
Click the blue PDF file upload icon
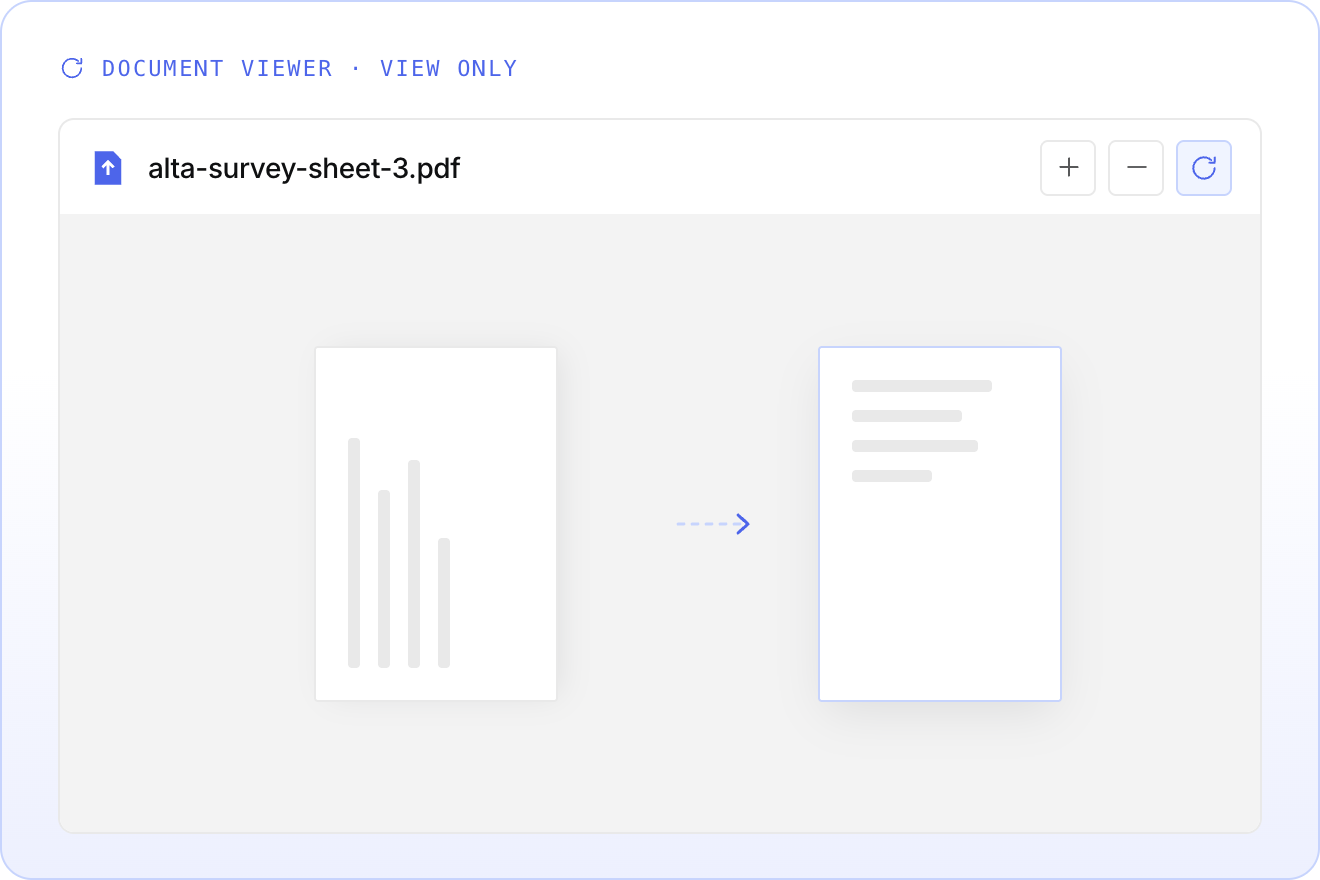click(108, 168)
